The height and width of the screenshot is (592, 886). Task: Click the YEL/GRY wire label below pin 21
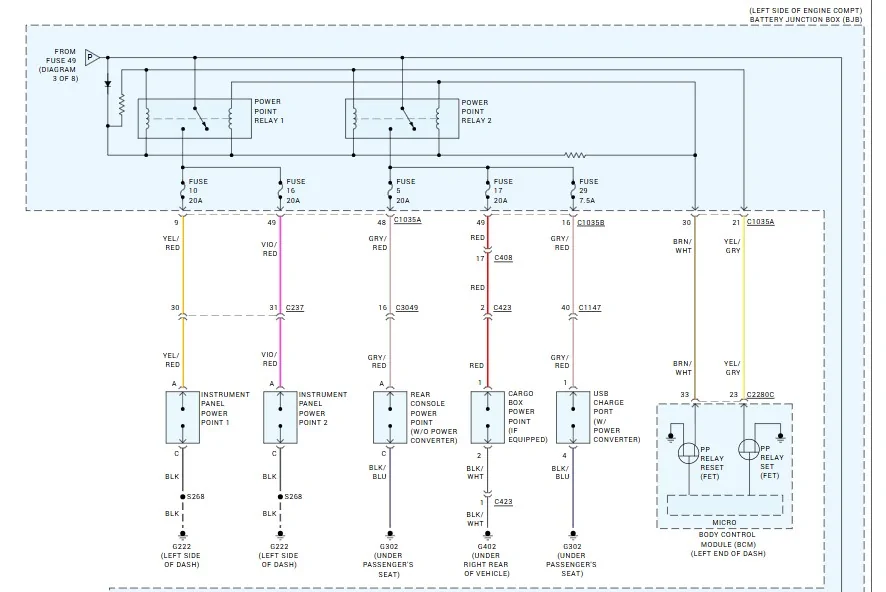[732, 246]
